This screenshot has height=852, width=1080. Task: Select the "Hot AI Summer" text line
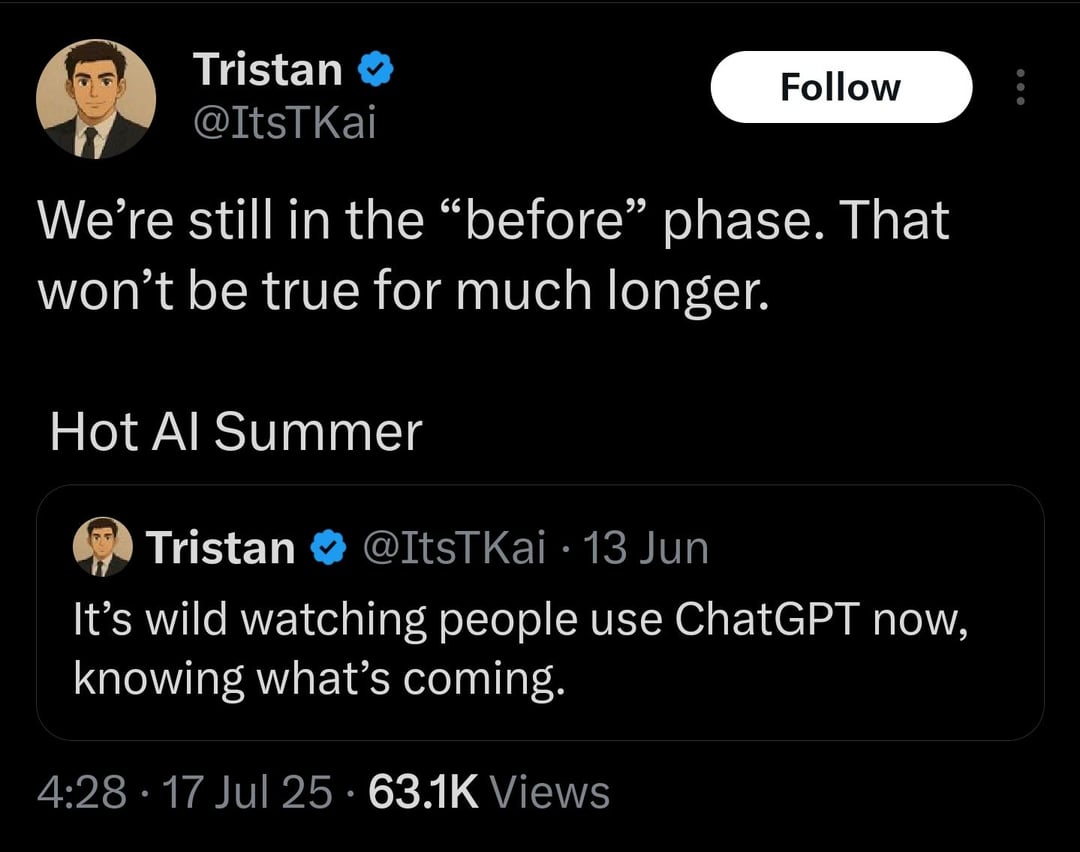236,432
